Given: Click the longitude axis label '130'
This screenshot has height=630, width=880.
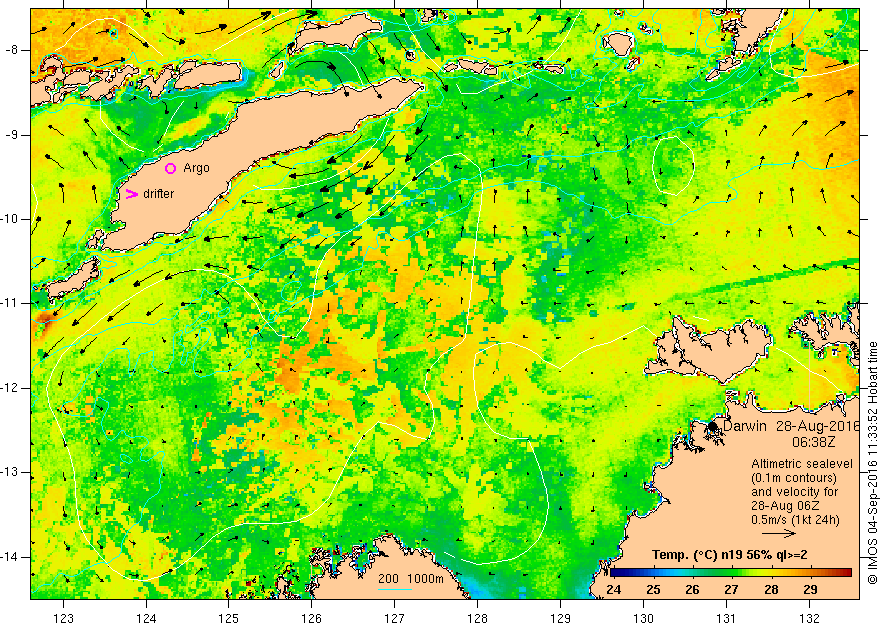Looking at the screenshot, I should pyautogui.click(x=643, y=618).
